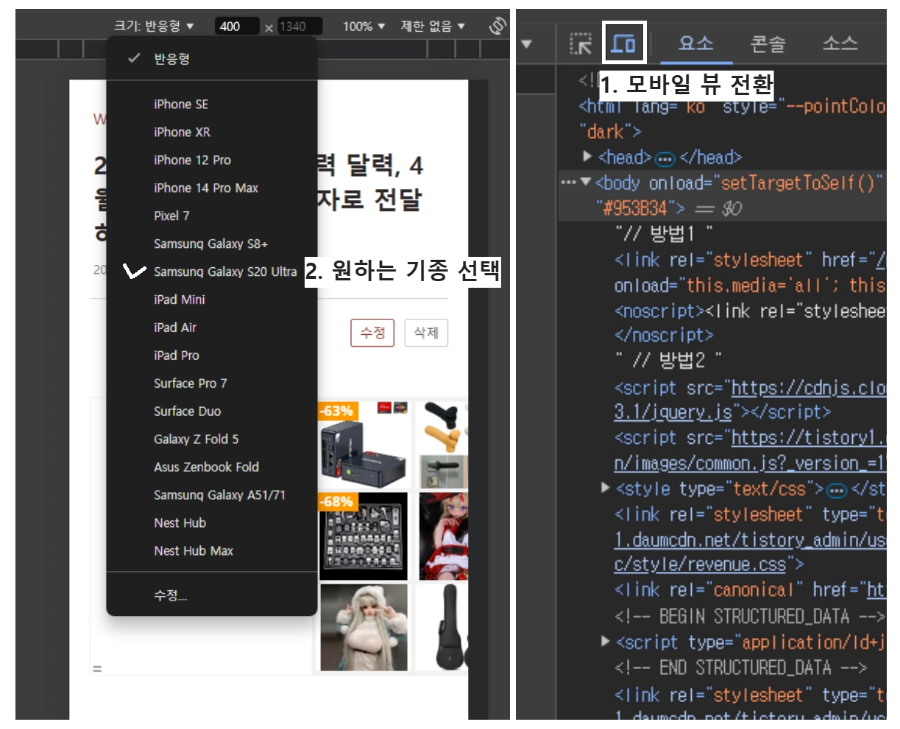Screen dimensions: 900x729
Task: Click the ellipsis badge inside <style>
Action: [x=836, y=490]
